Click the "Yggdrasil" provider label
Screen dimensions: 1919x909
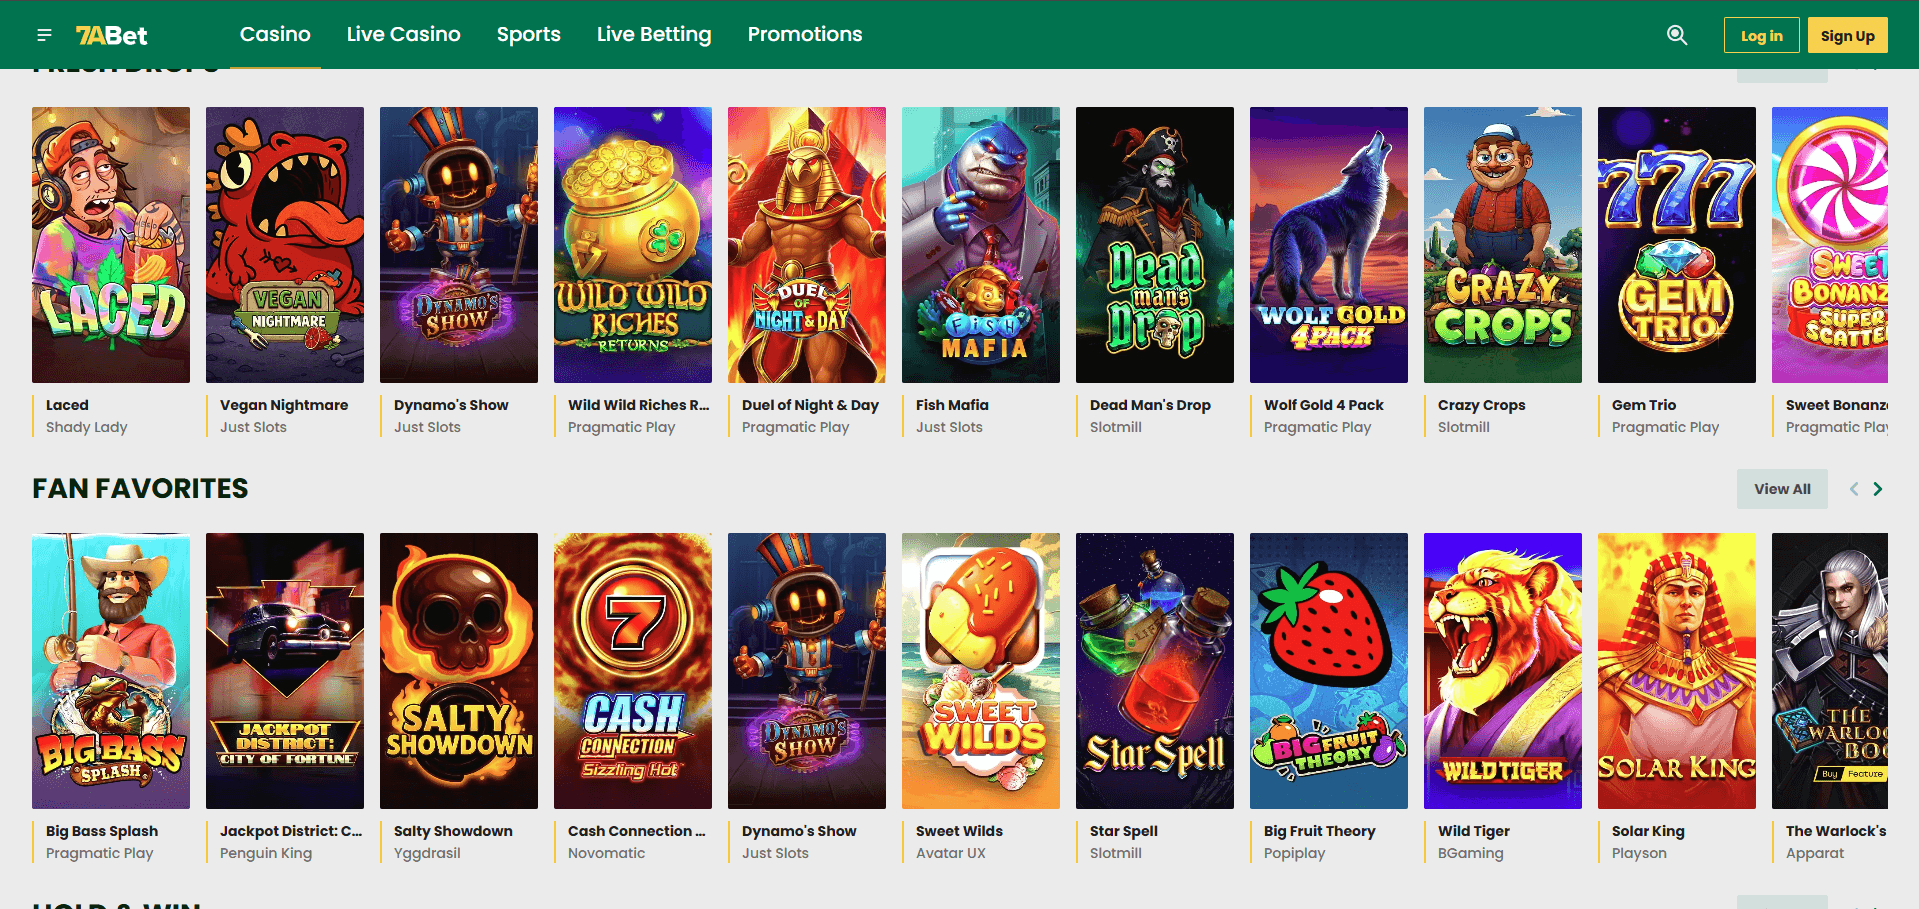(427, 853)
